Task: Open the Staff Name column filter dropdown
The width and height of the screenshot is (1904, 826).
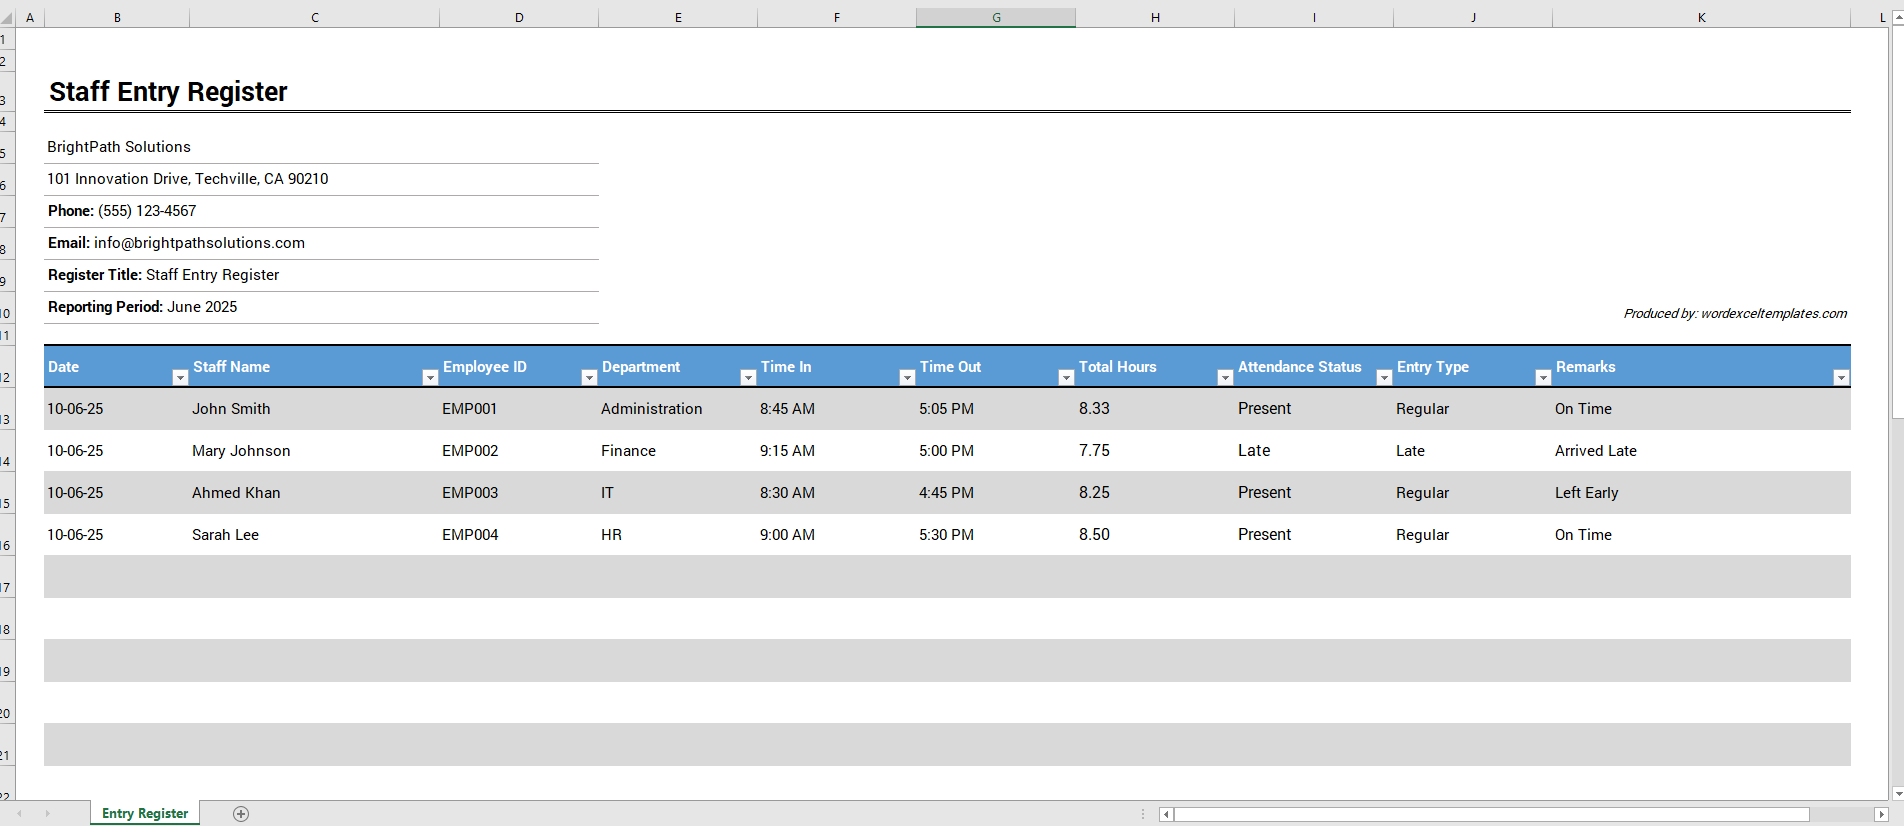Action: tap(430, 377)
